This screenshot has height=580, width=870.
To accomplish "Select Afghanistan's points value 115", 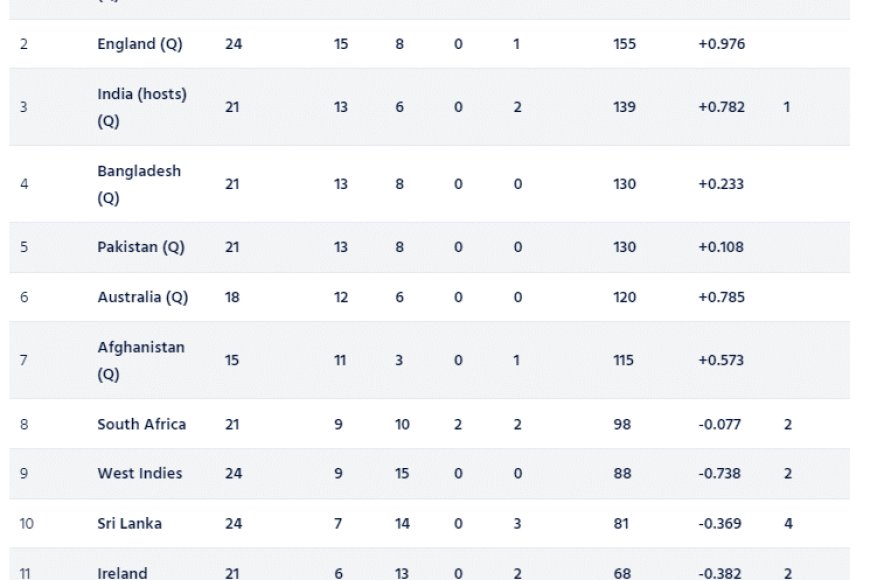I will (x=624, y=361).
